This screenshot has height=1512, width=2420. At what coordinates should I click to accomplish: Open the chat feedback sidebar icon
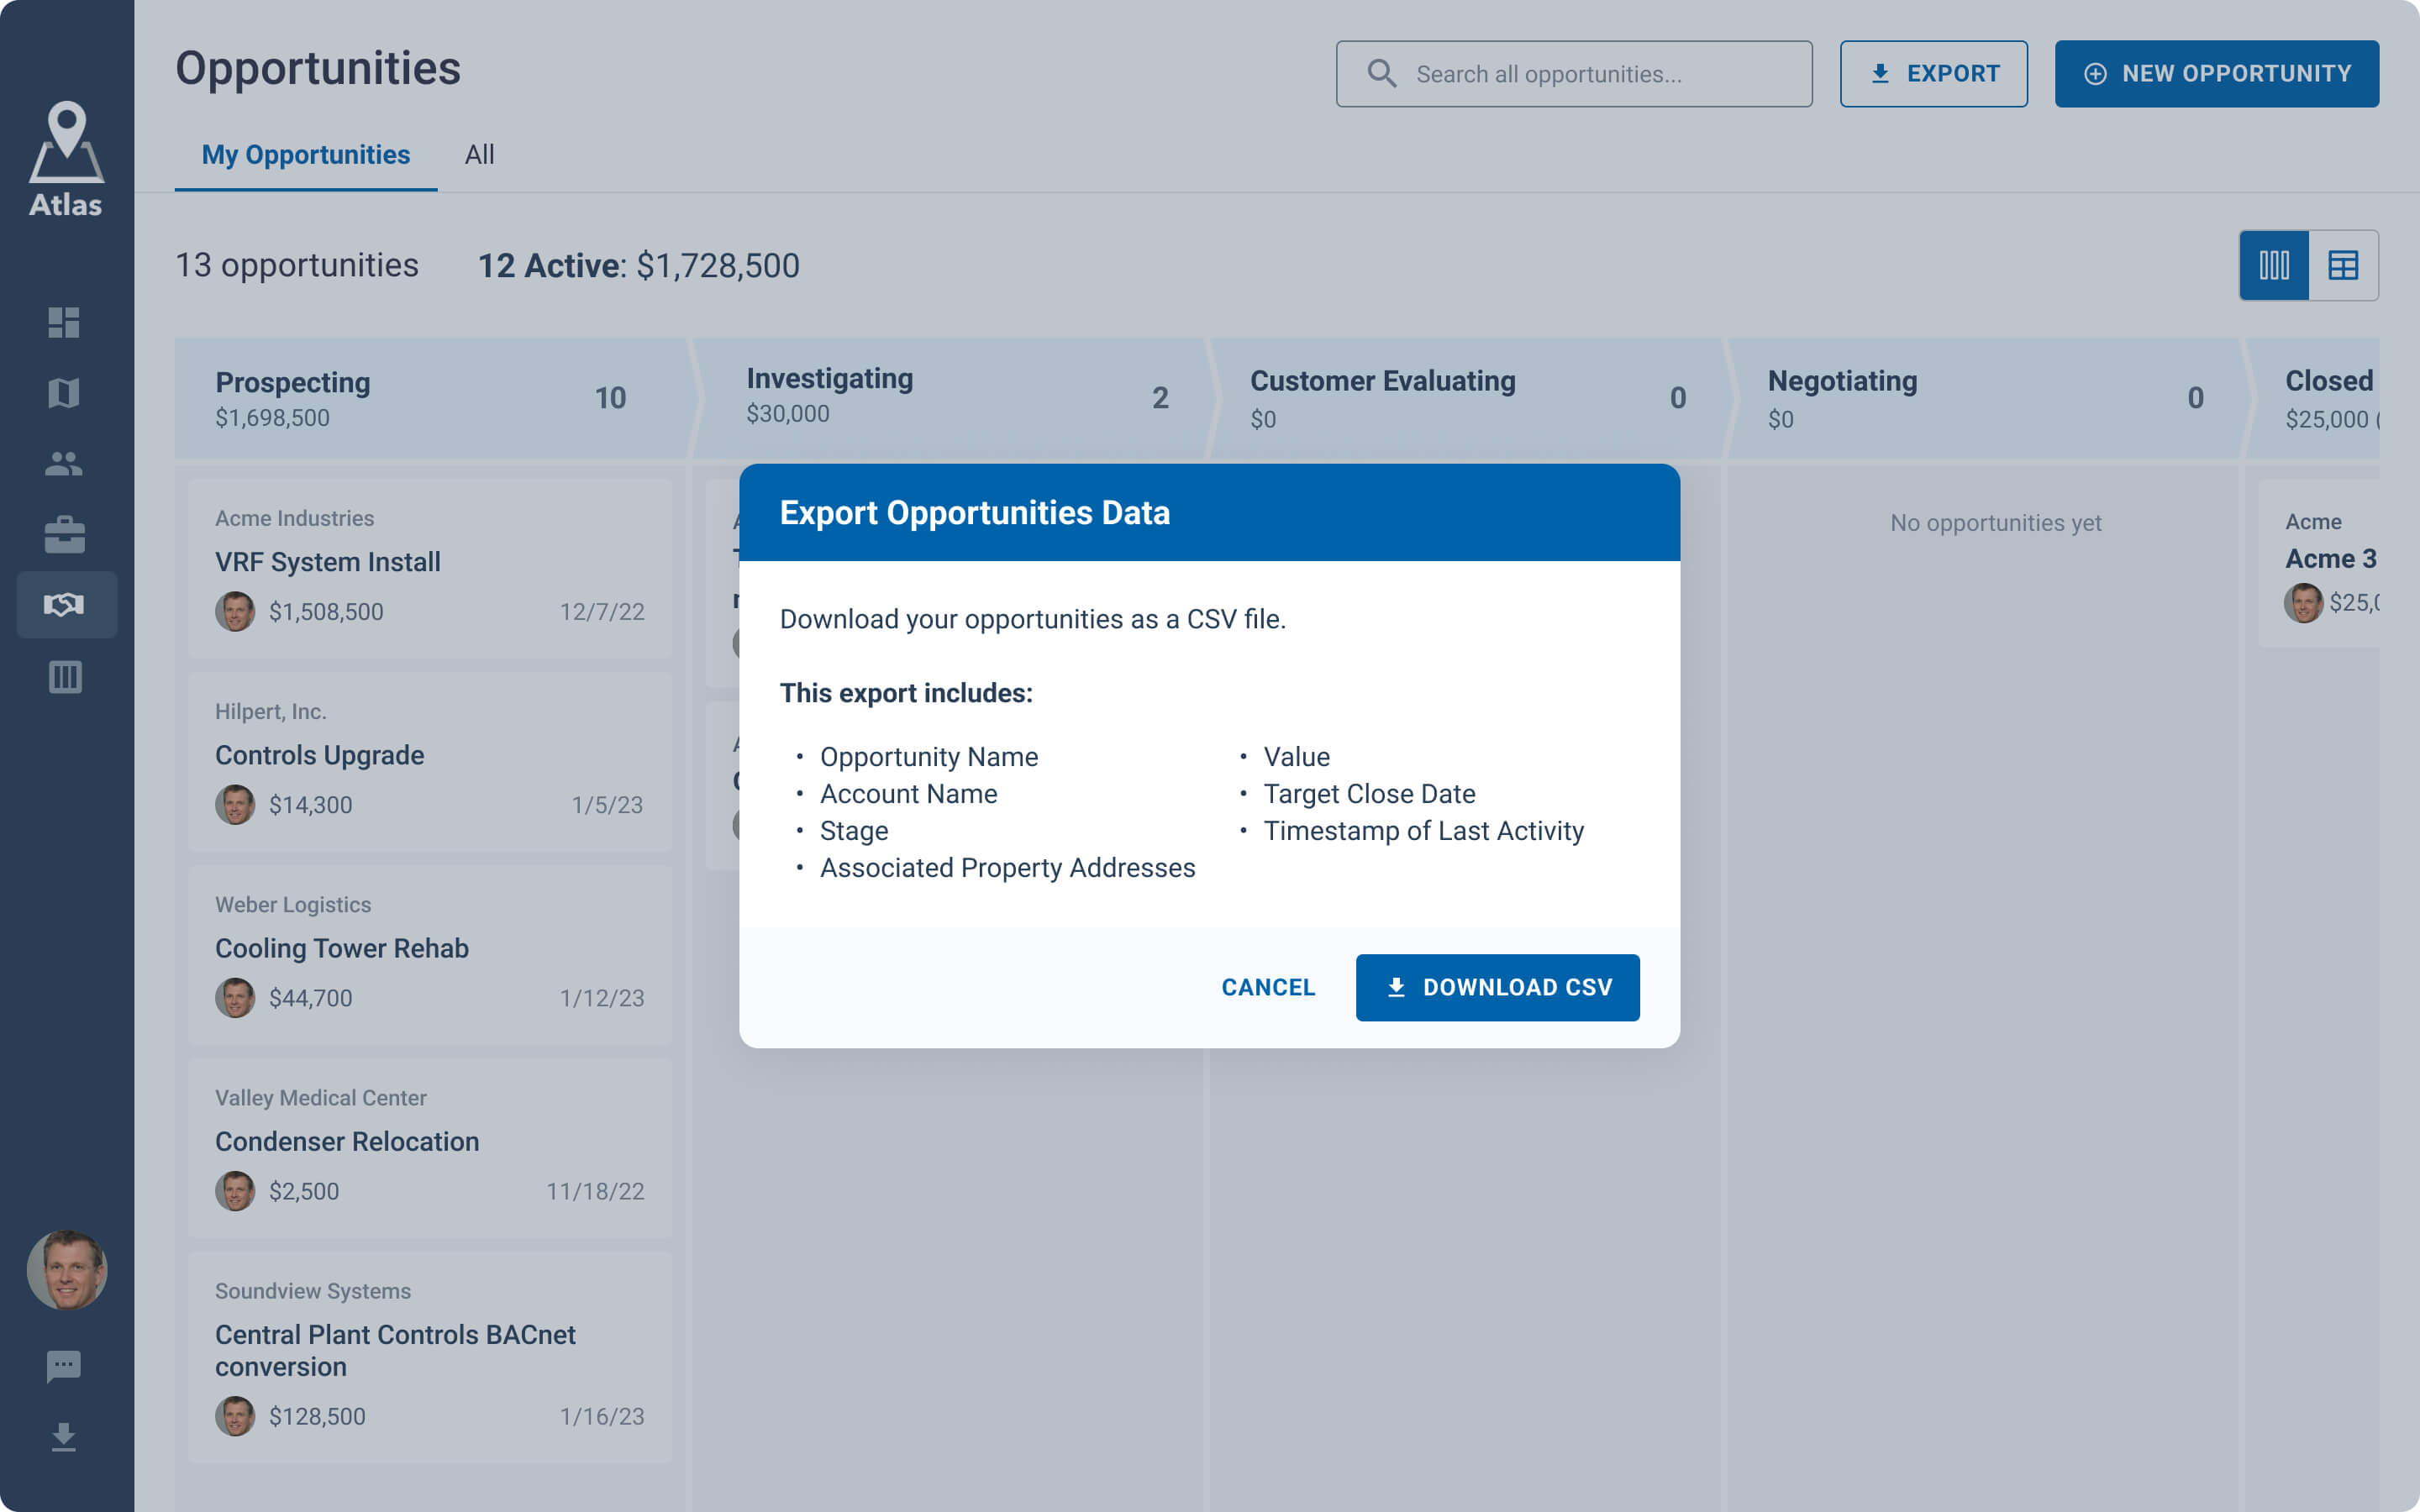pos(64,1365)
